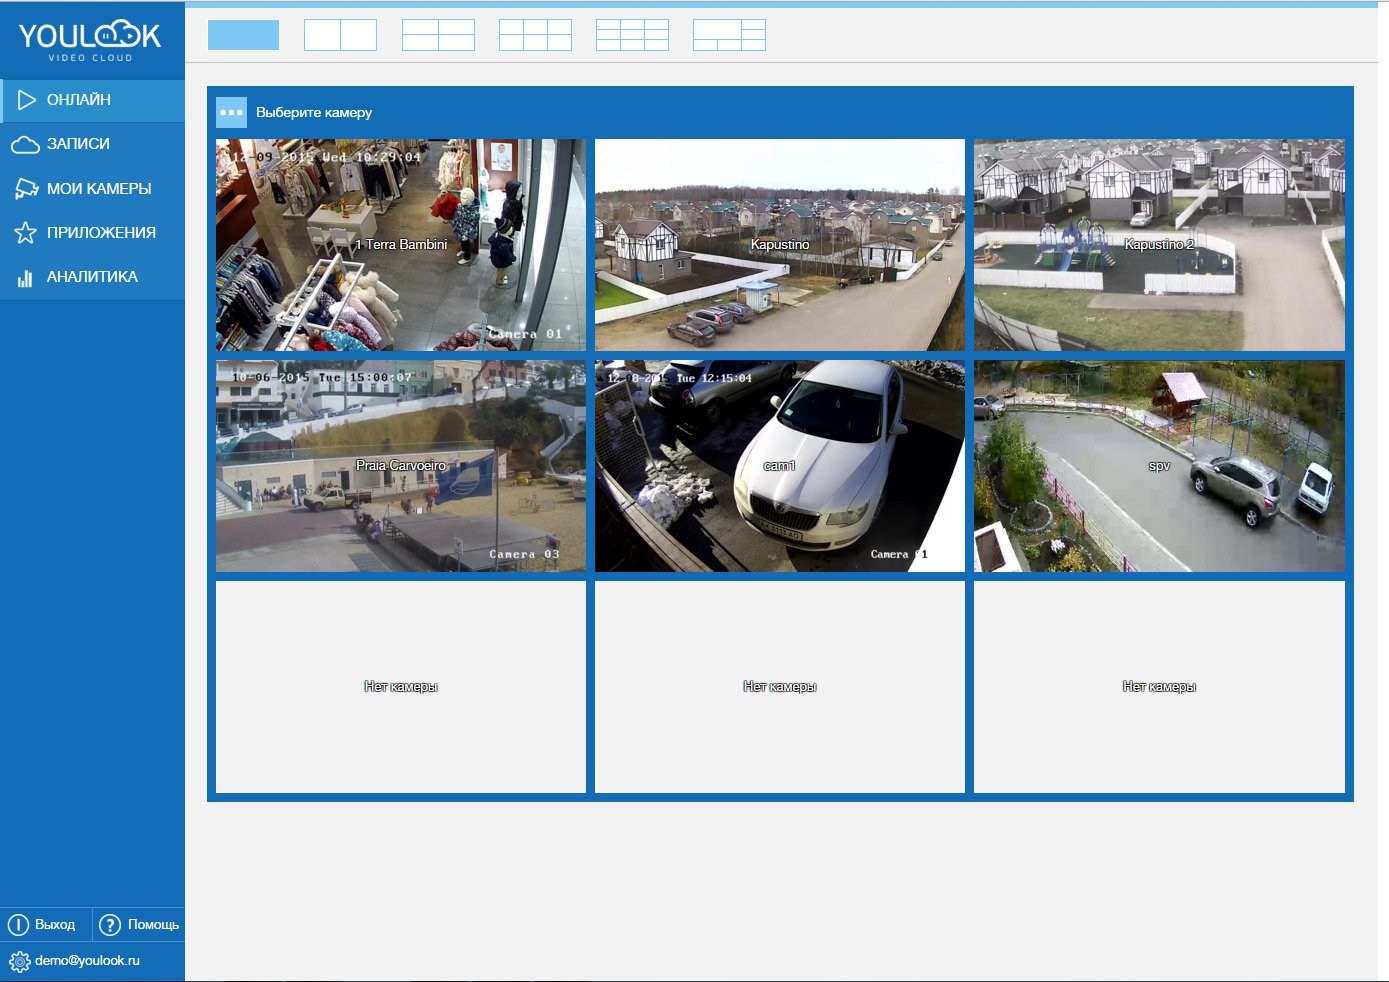This screenshot has width=1389, height=982.
Task: Click the settings gear beside demo@youlook.ru
Action: point(19,962)
